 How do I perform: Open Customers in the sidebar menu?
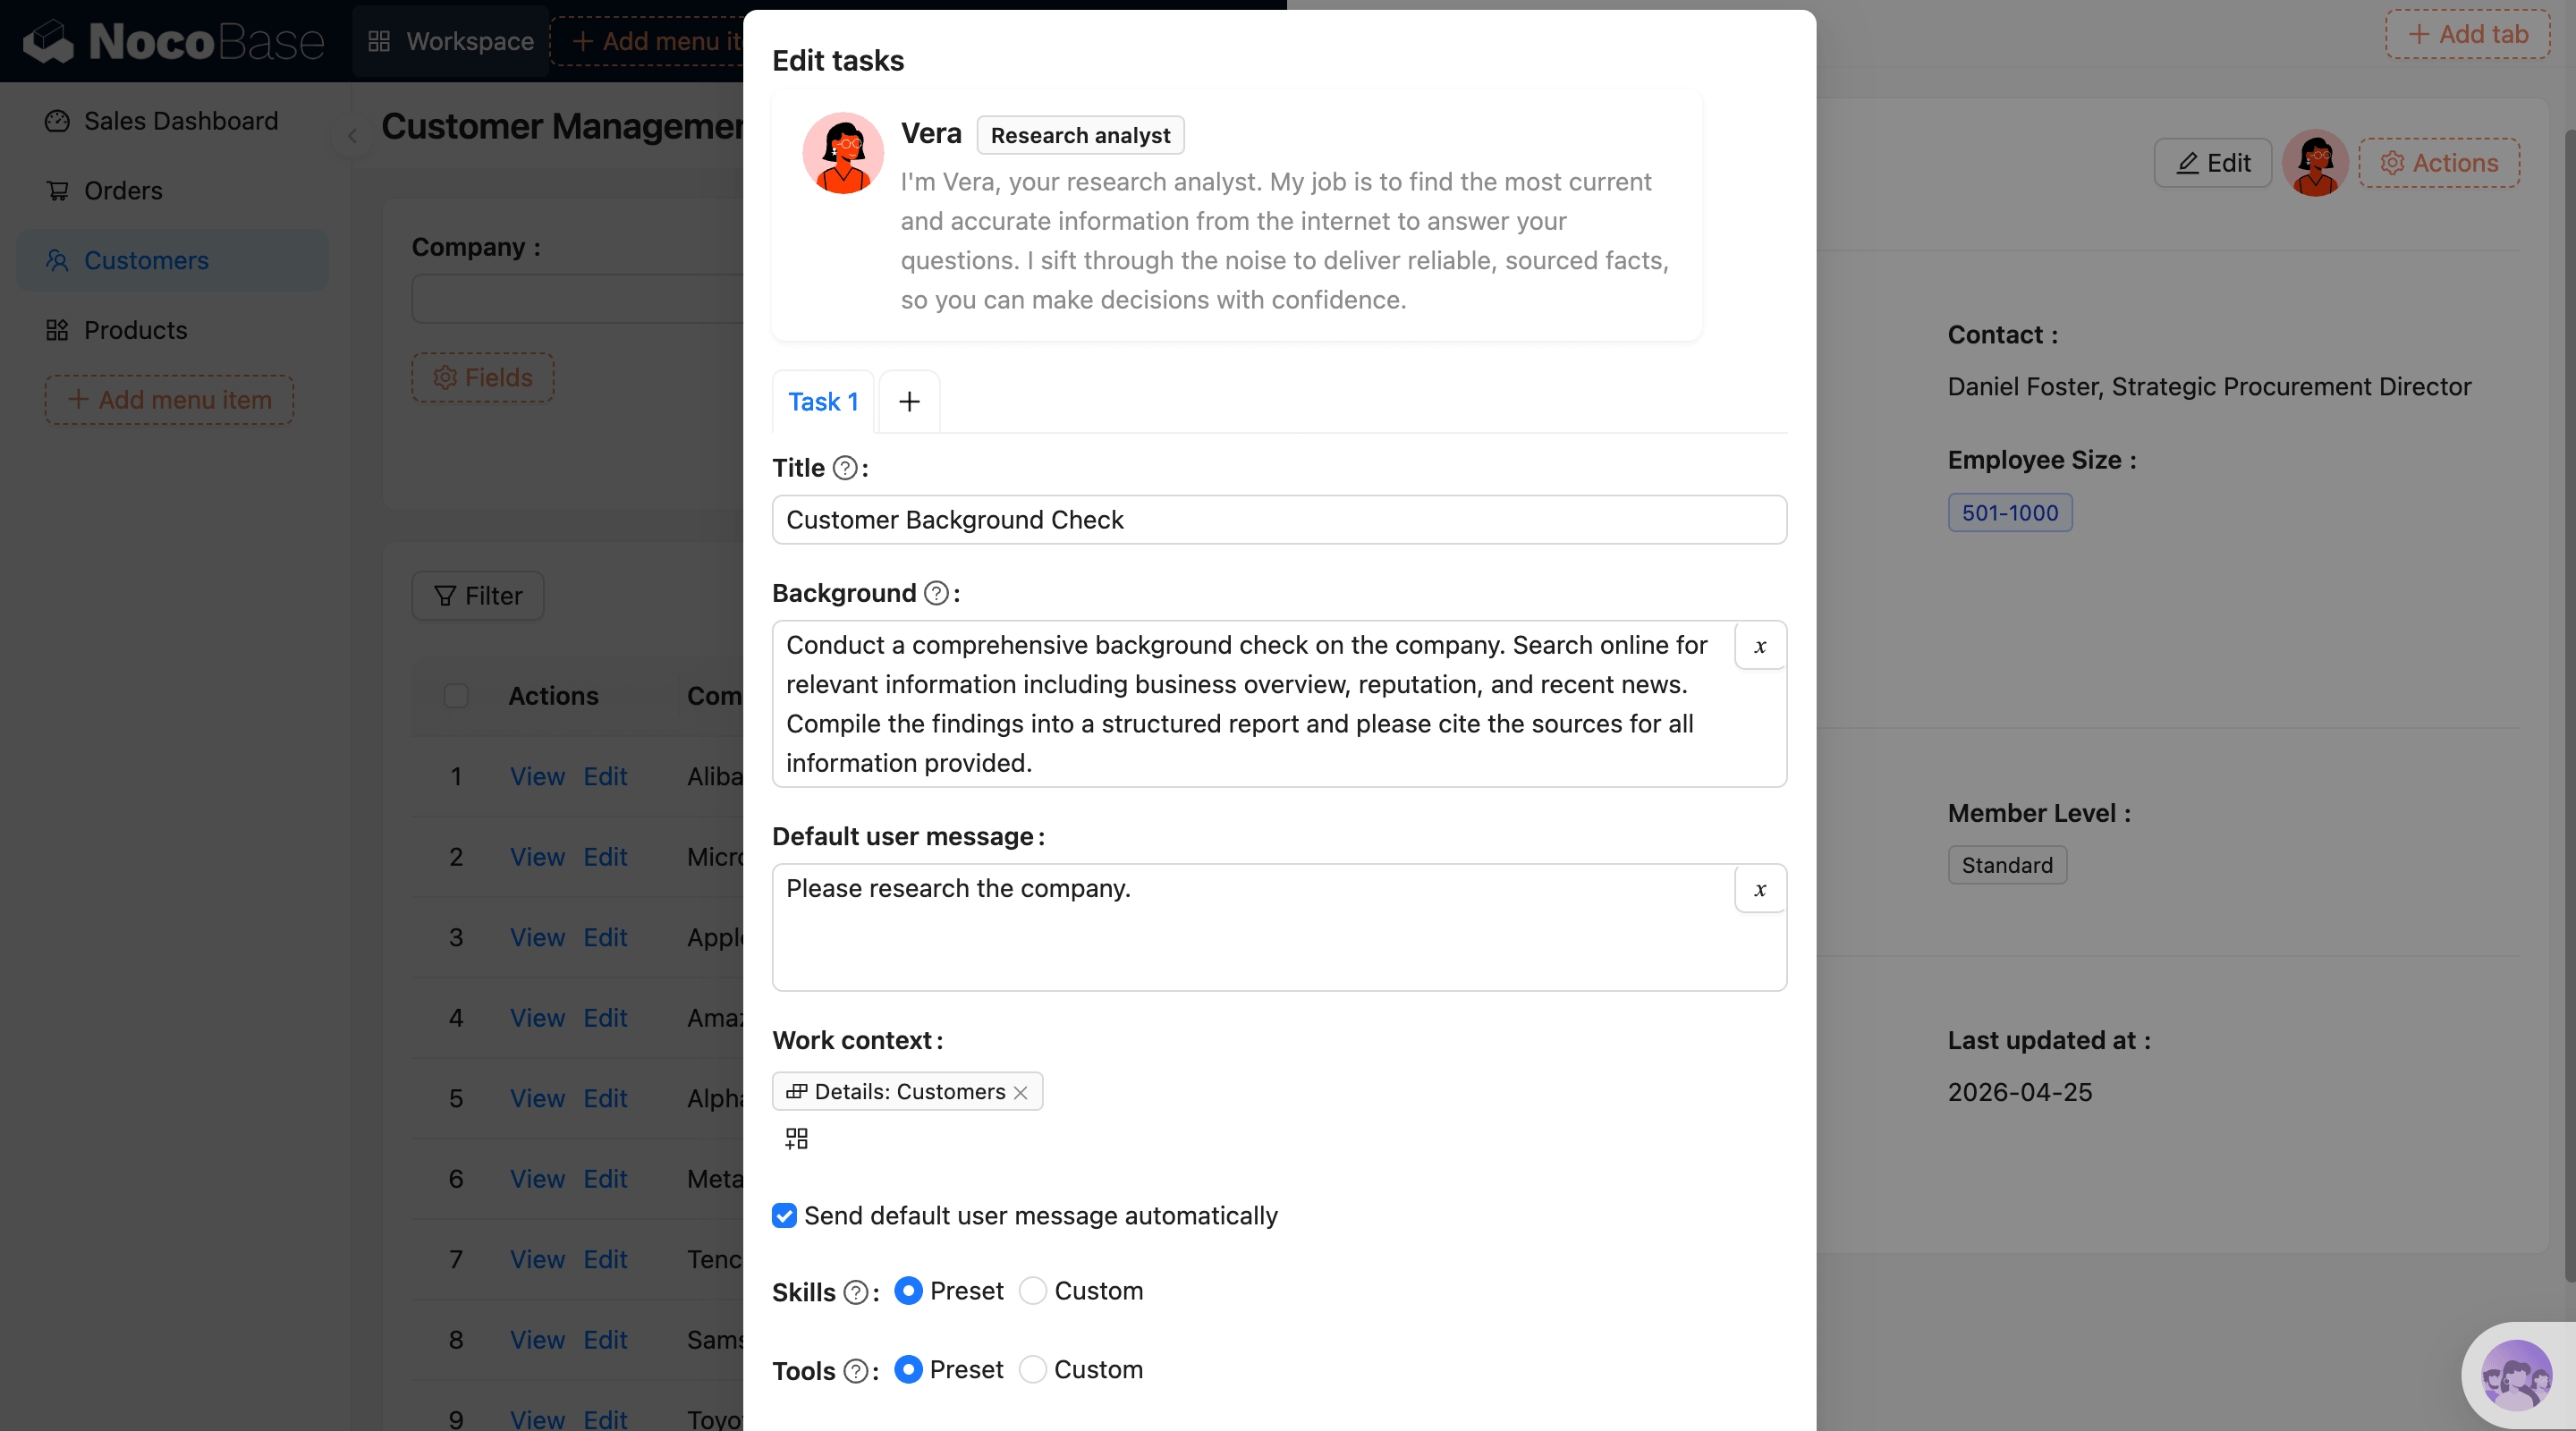(146, 260)
